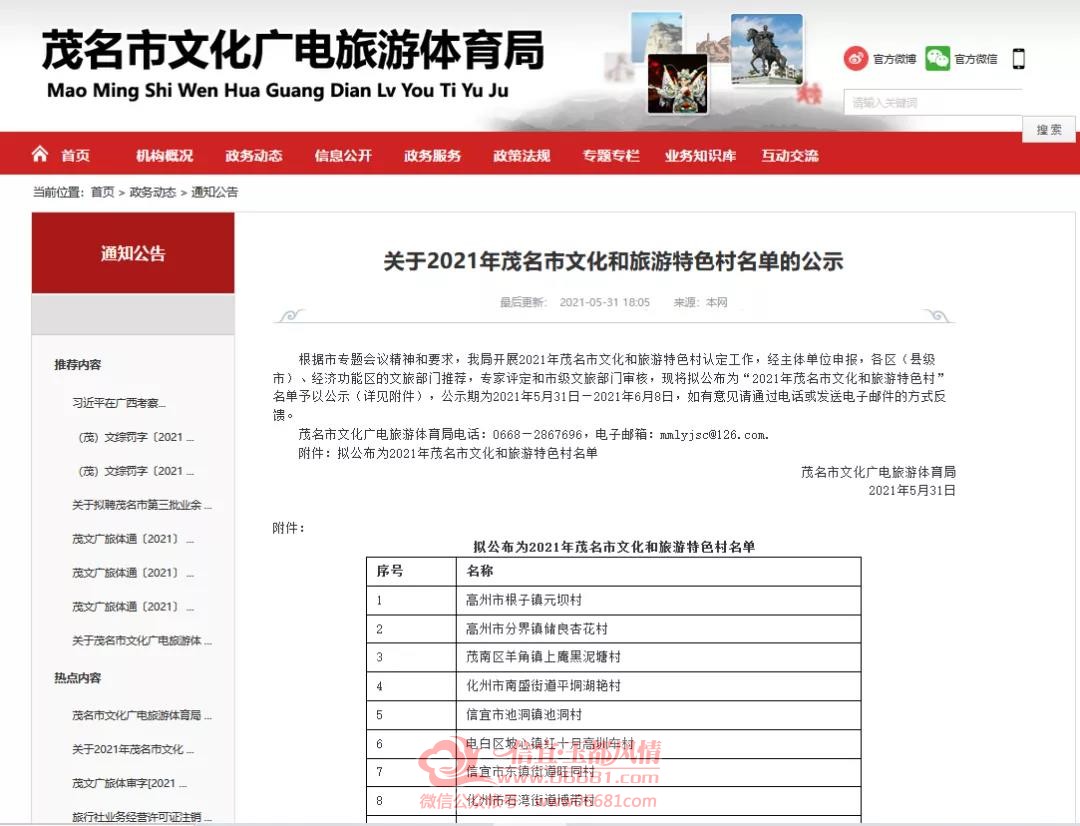The height and width of the screenshot is (826, 1080).
Task: Open the 习近平在广西考察 recommended article
Action: (118, 403)
